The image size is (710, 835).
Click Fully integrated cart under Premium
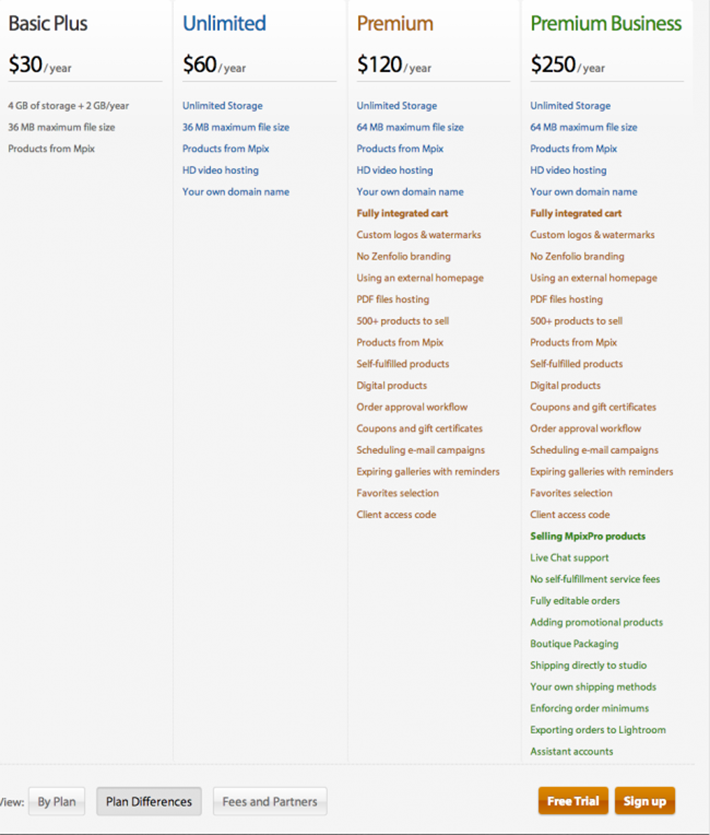(x=402, y=214)
